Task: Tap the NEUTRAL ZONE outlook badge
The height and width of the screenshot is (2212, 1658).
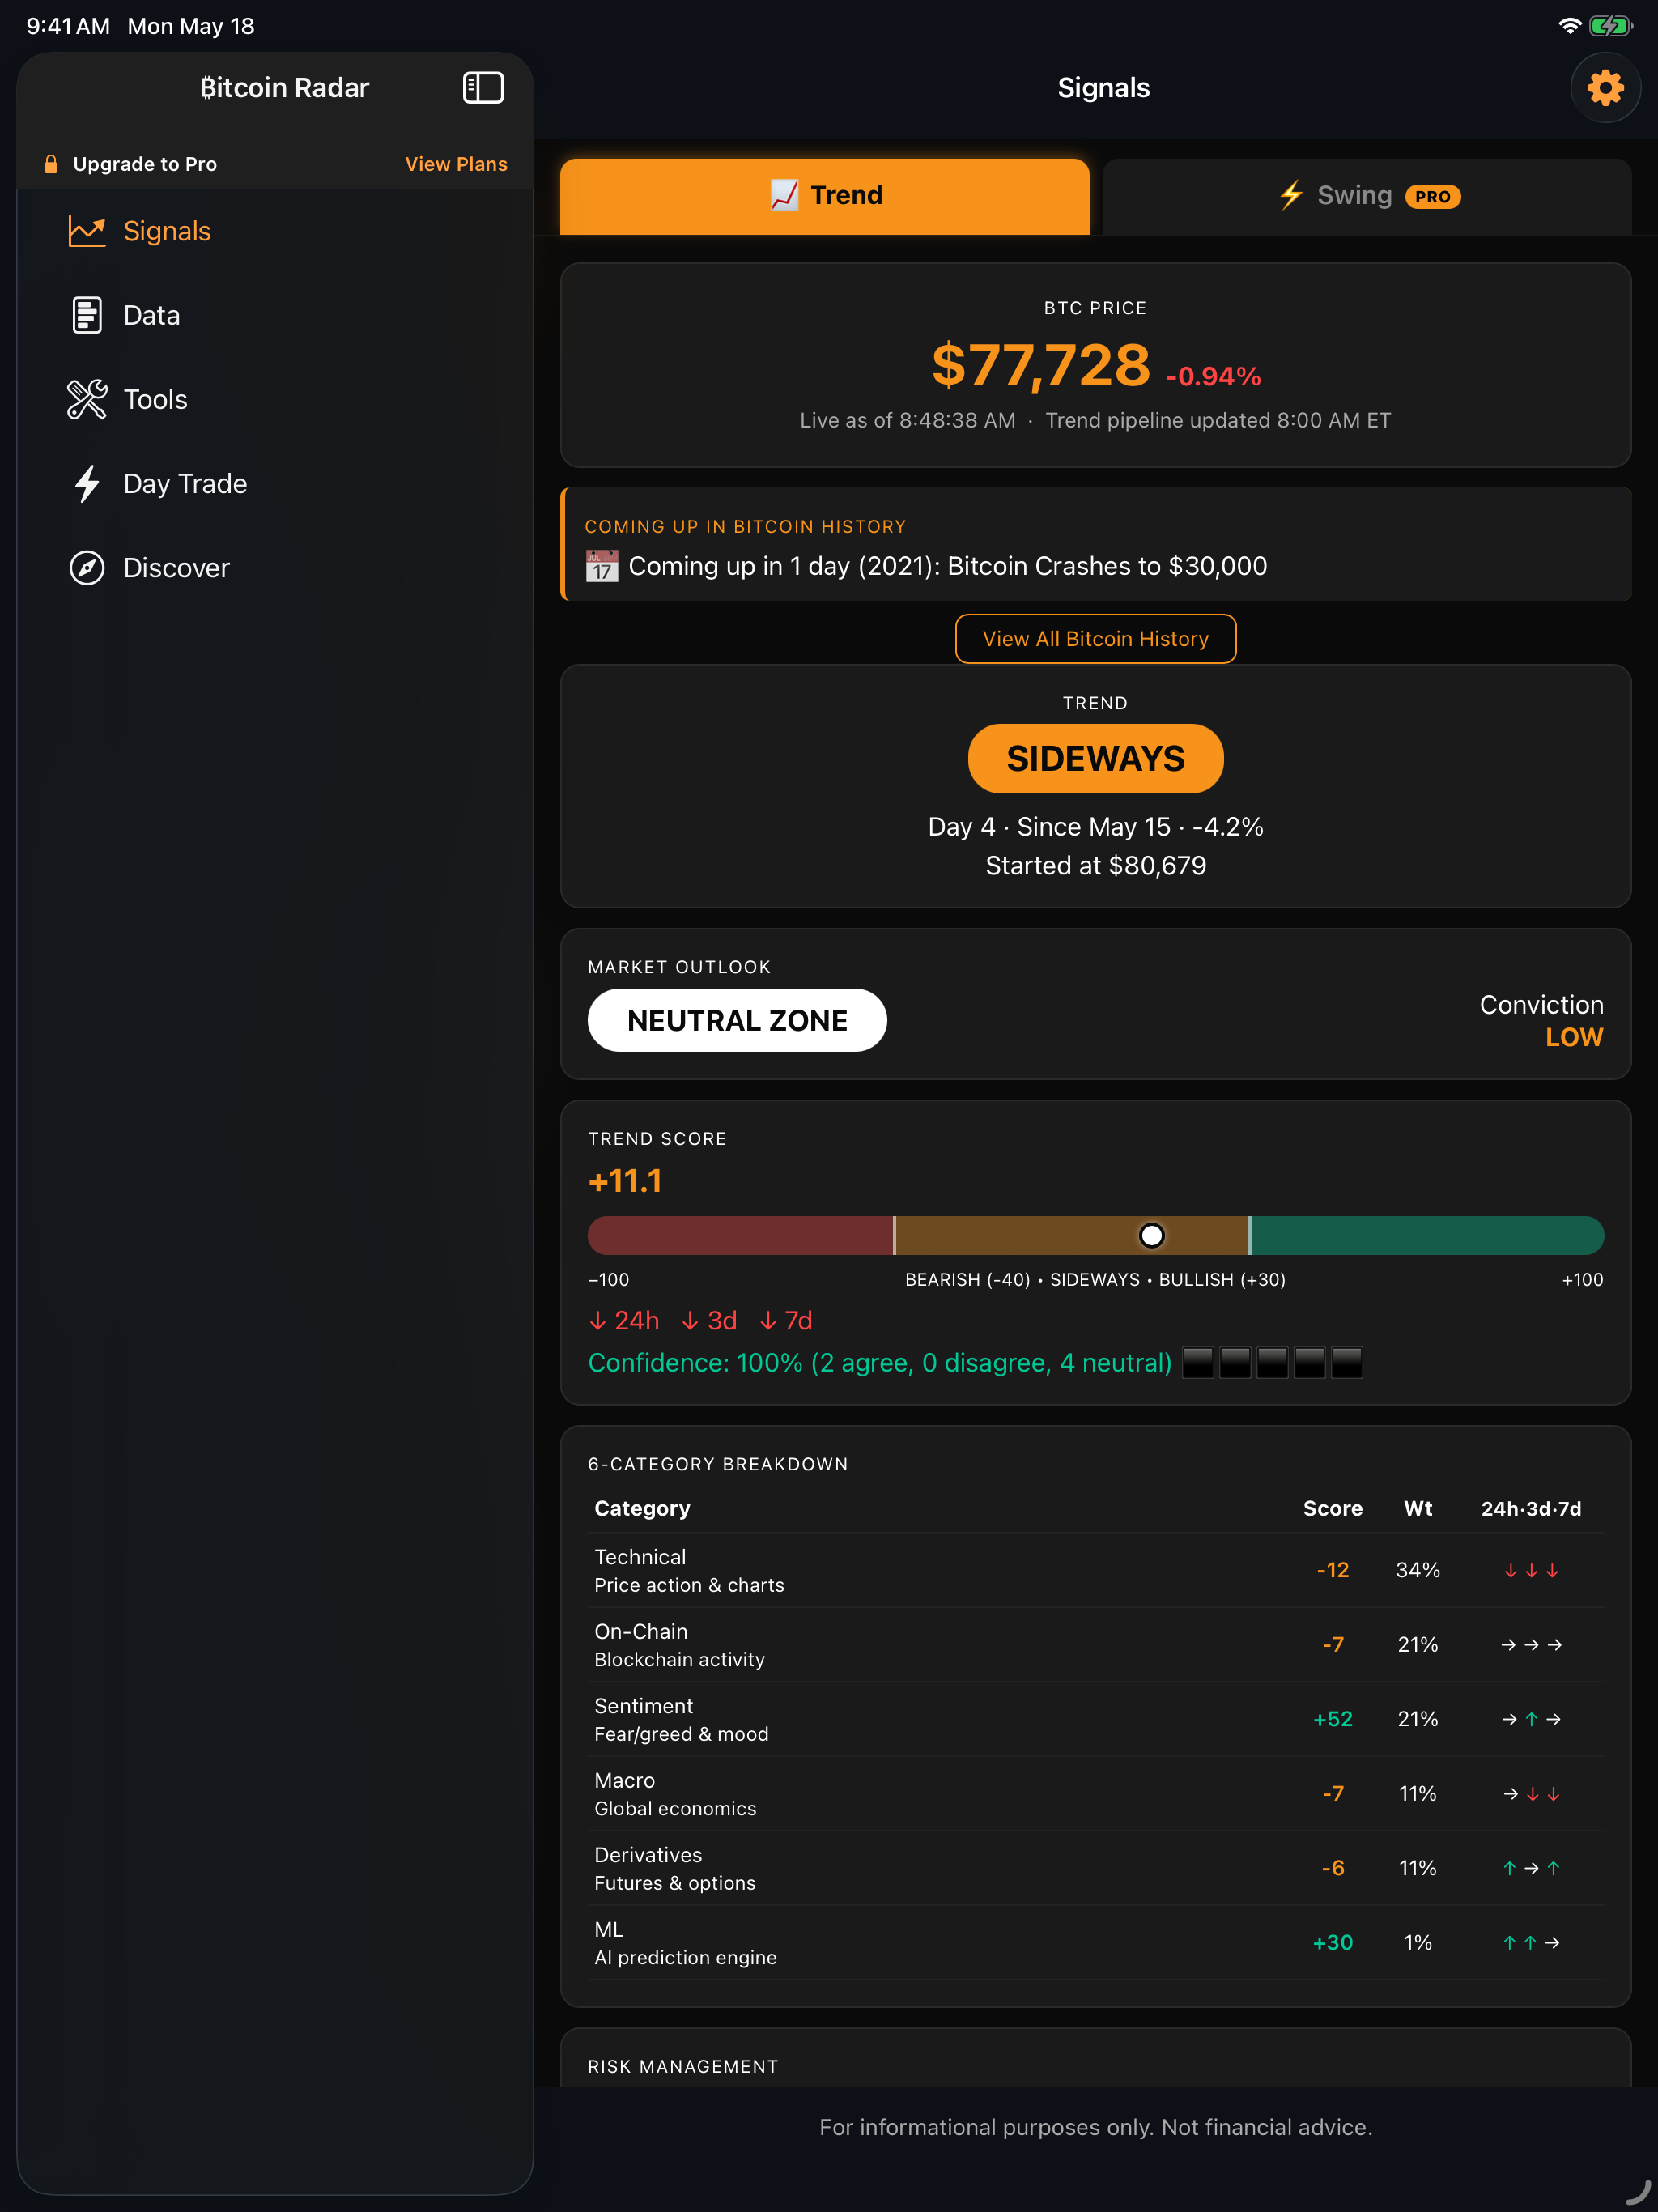Action: click(x=737, y=1020)
